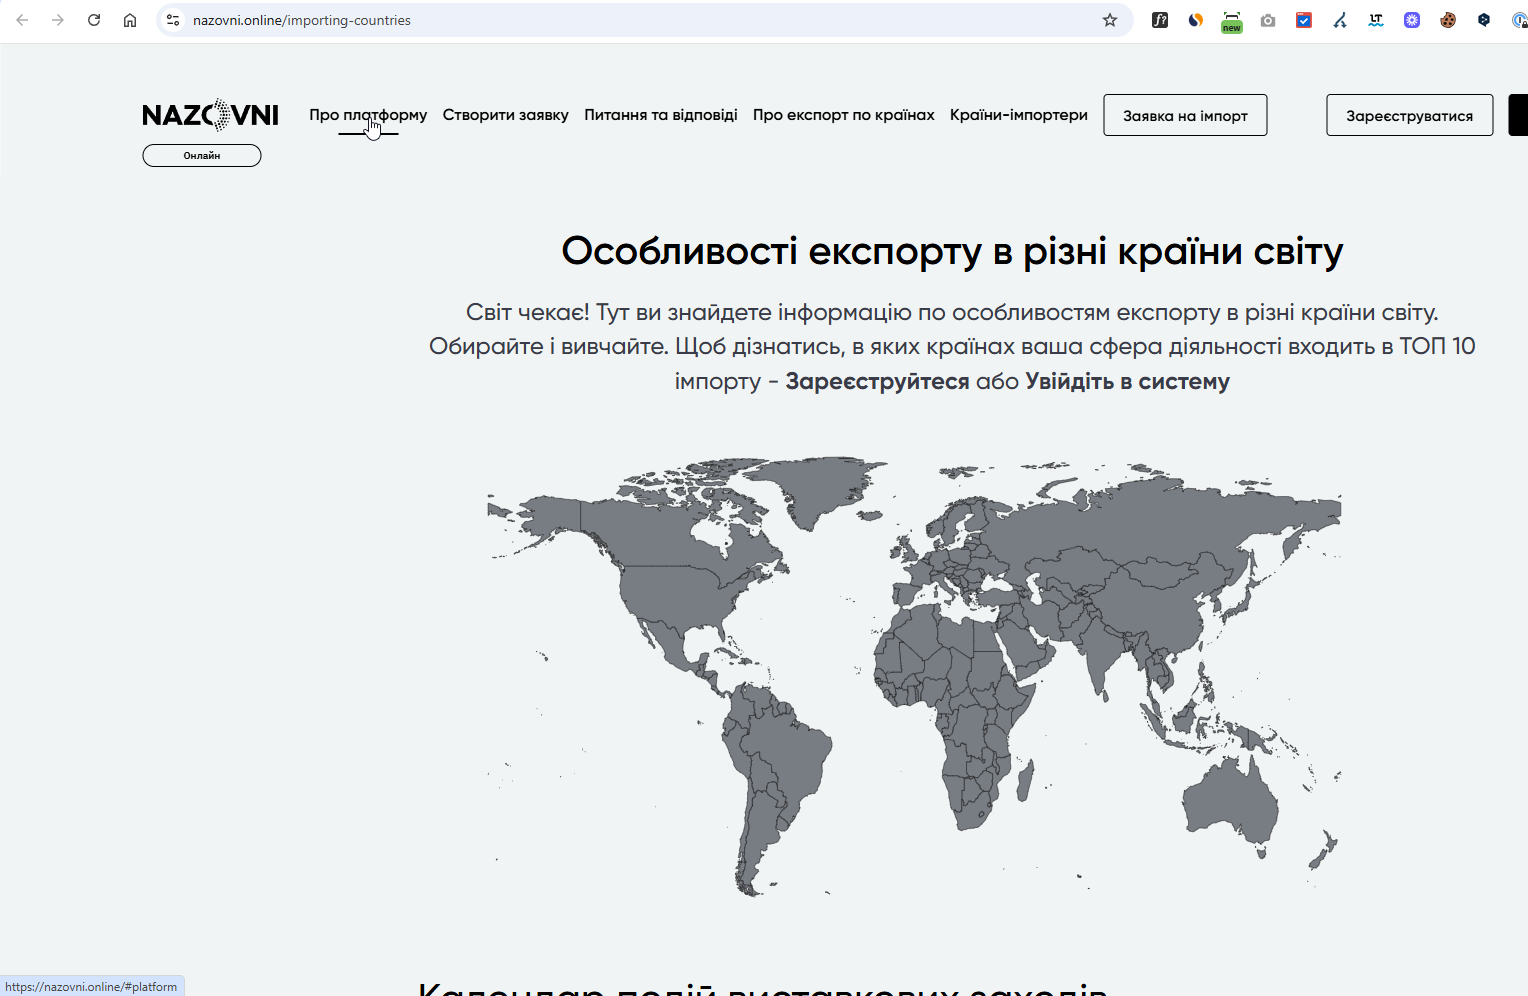Follow the "Зареєструйтеся" bold link
The width and height of the screenshot is (1528, 996).
tap(877, 381)
